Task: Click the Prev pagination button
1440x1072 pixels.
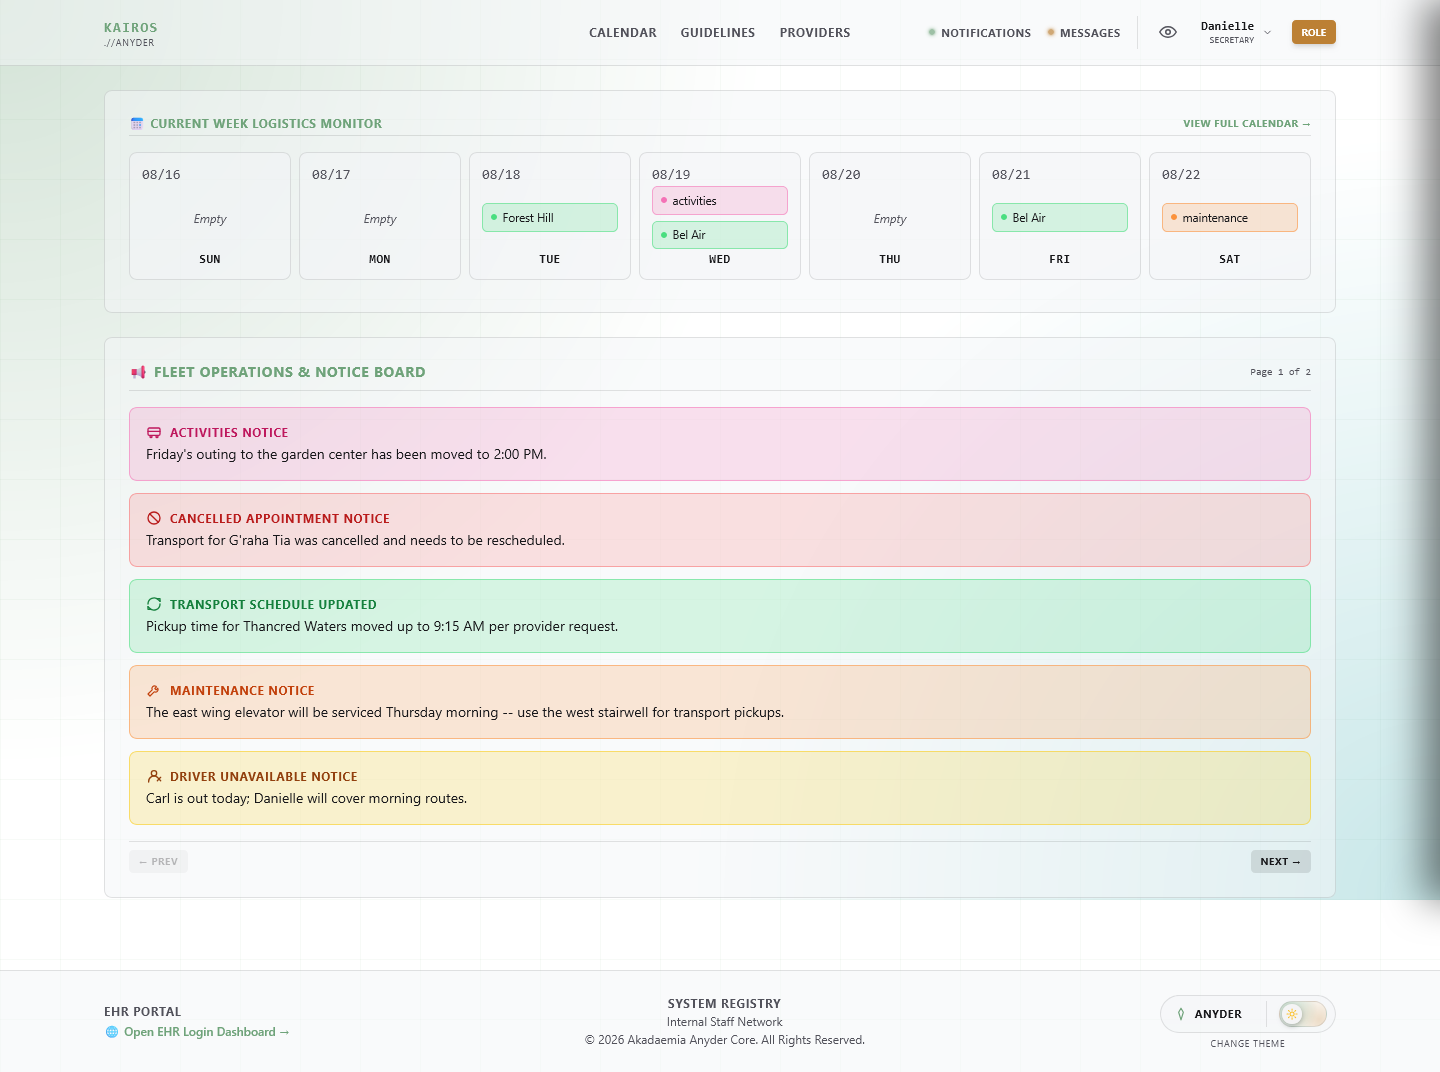Action: click(158, 861)
